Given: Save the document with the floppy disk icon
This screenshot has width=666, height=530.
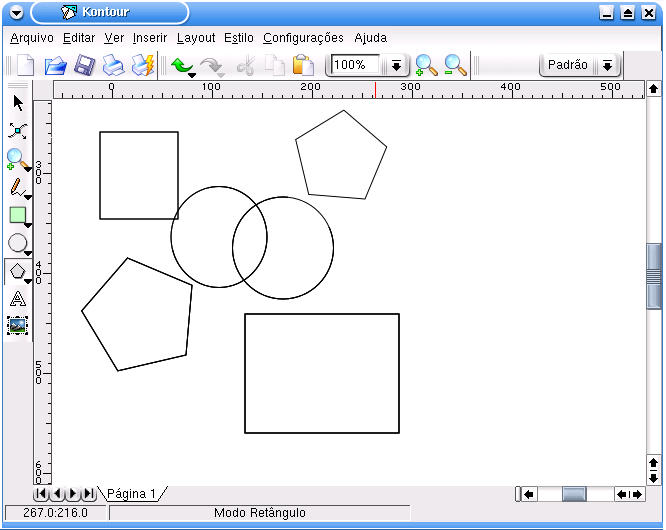Looking at the screenshot, I should click(84, 65).
